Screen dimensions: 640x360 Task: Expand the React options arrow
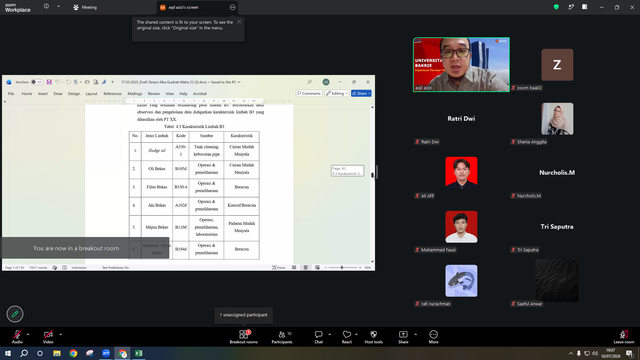[356, 334]
